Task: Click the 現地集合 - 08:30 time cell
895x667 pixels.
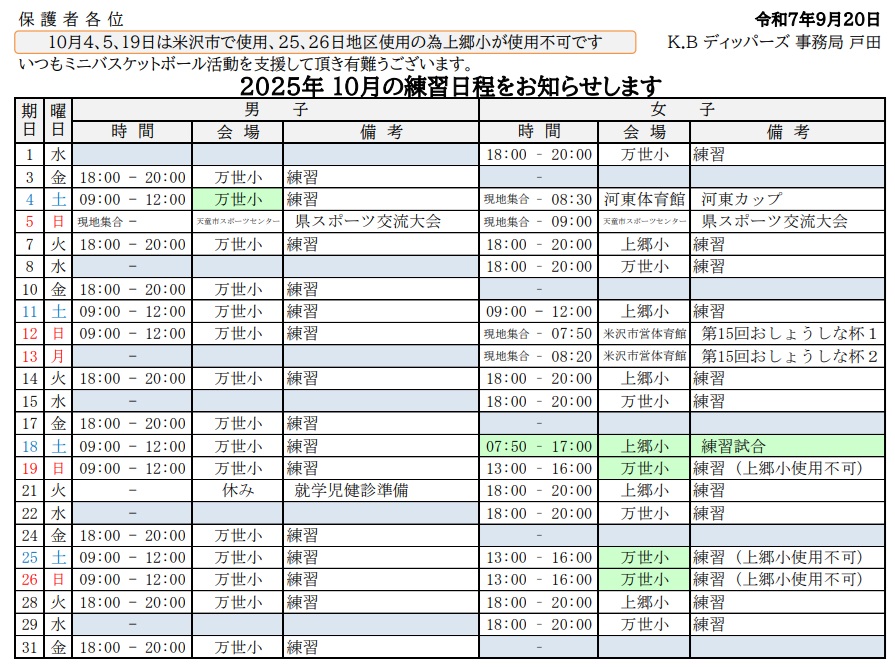Action: coord(539,199)
